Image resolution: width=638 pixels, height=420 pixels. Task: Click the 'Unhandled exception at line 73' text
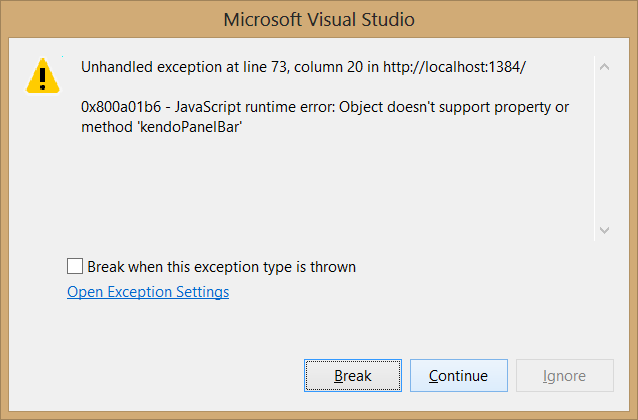coord(170,69)
